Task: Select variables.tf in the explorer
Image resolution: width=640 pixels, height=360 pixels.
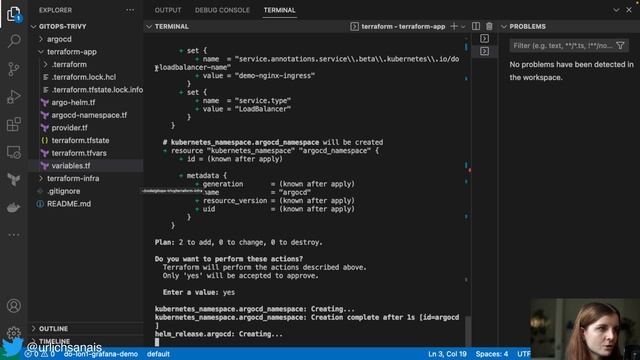Action: click(71, 166)
